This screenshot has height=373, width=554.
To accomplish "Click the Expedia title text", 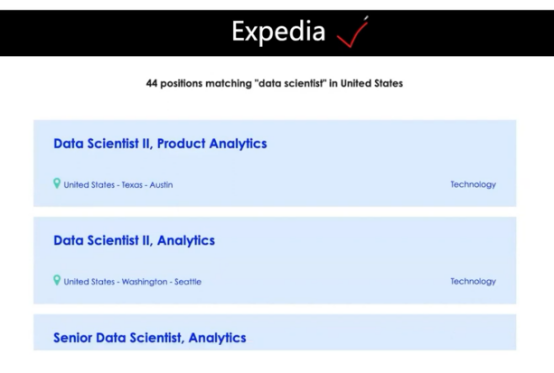I will click(x=278, y=31).
